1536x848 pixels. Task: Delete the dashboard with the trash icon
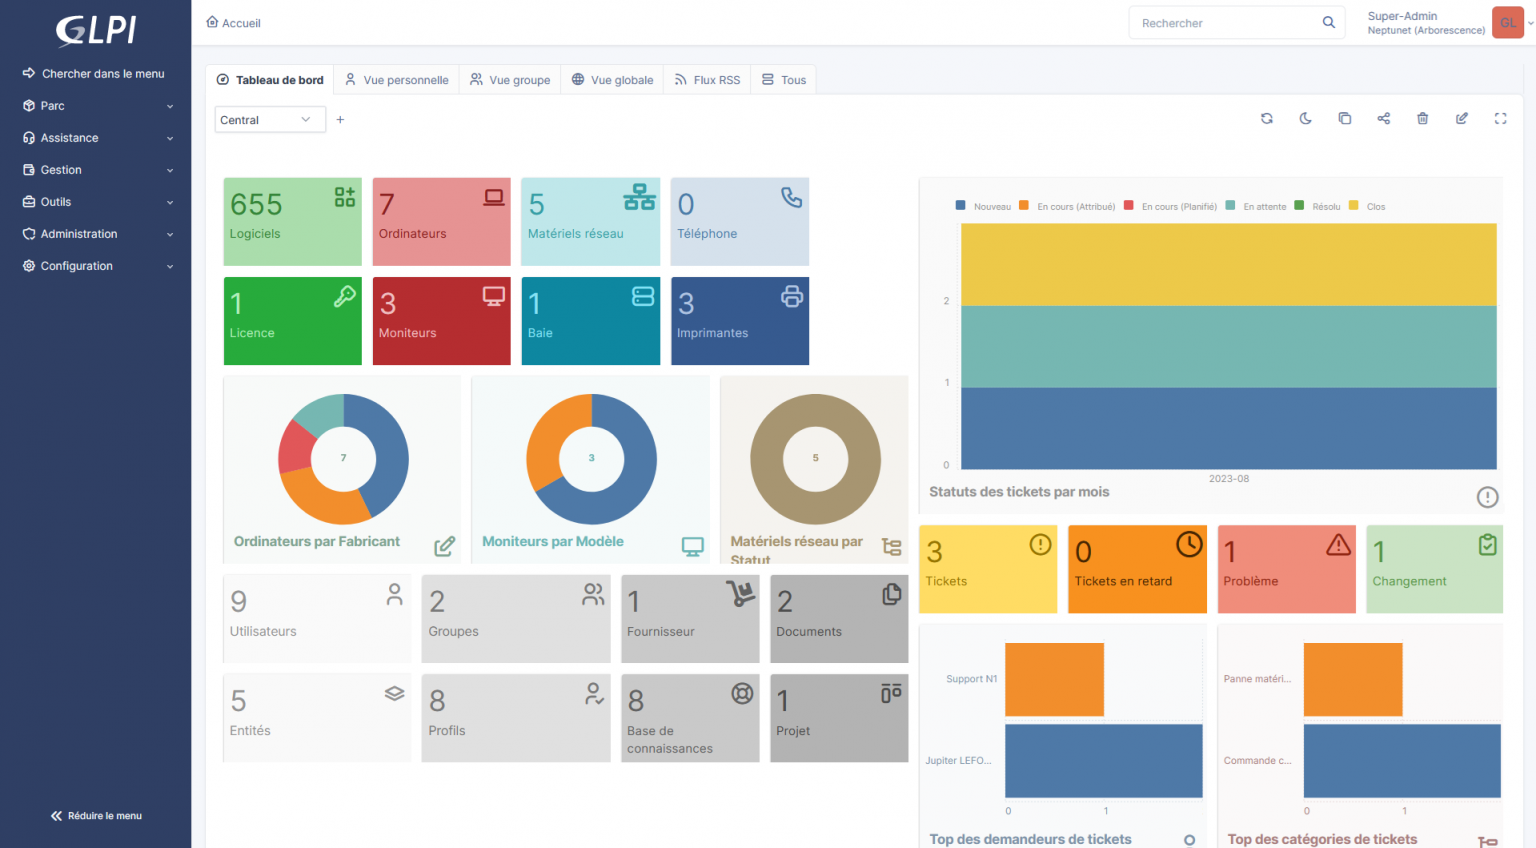(1423, 119)
